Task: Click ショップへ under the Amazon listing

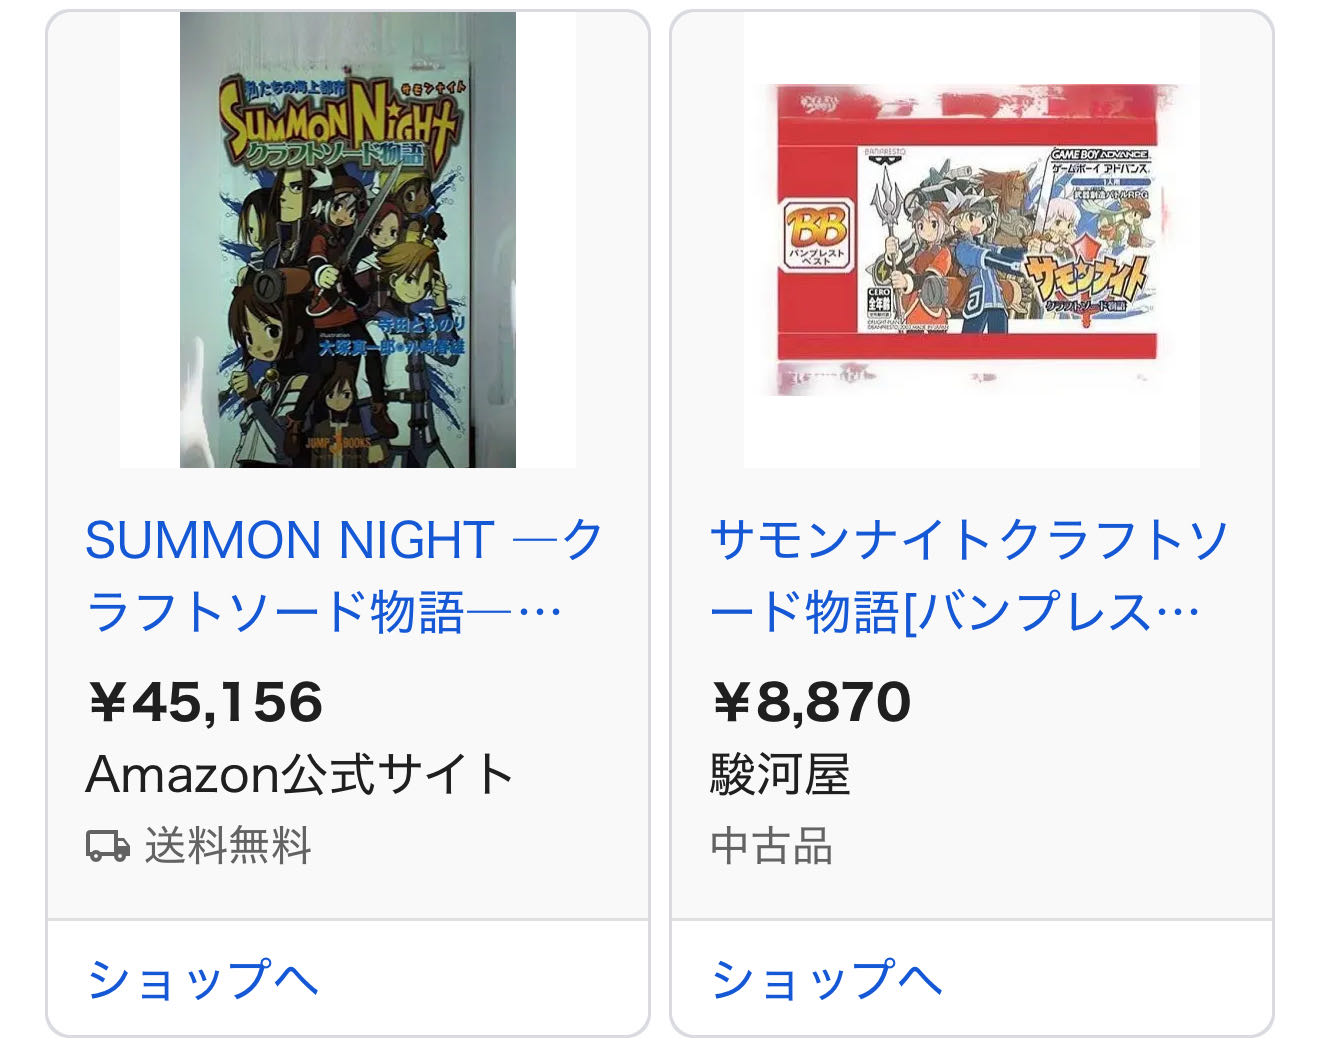Action: pyautogui.click(x=202, y=979)
